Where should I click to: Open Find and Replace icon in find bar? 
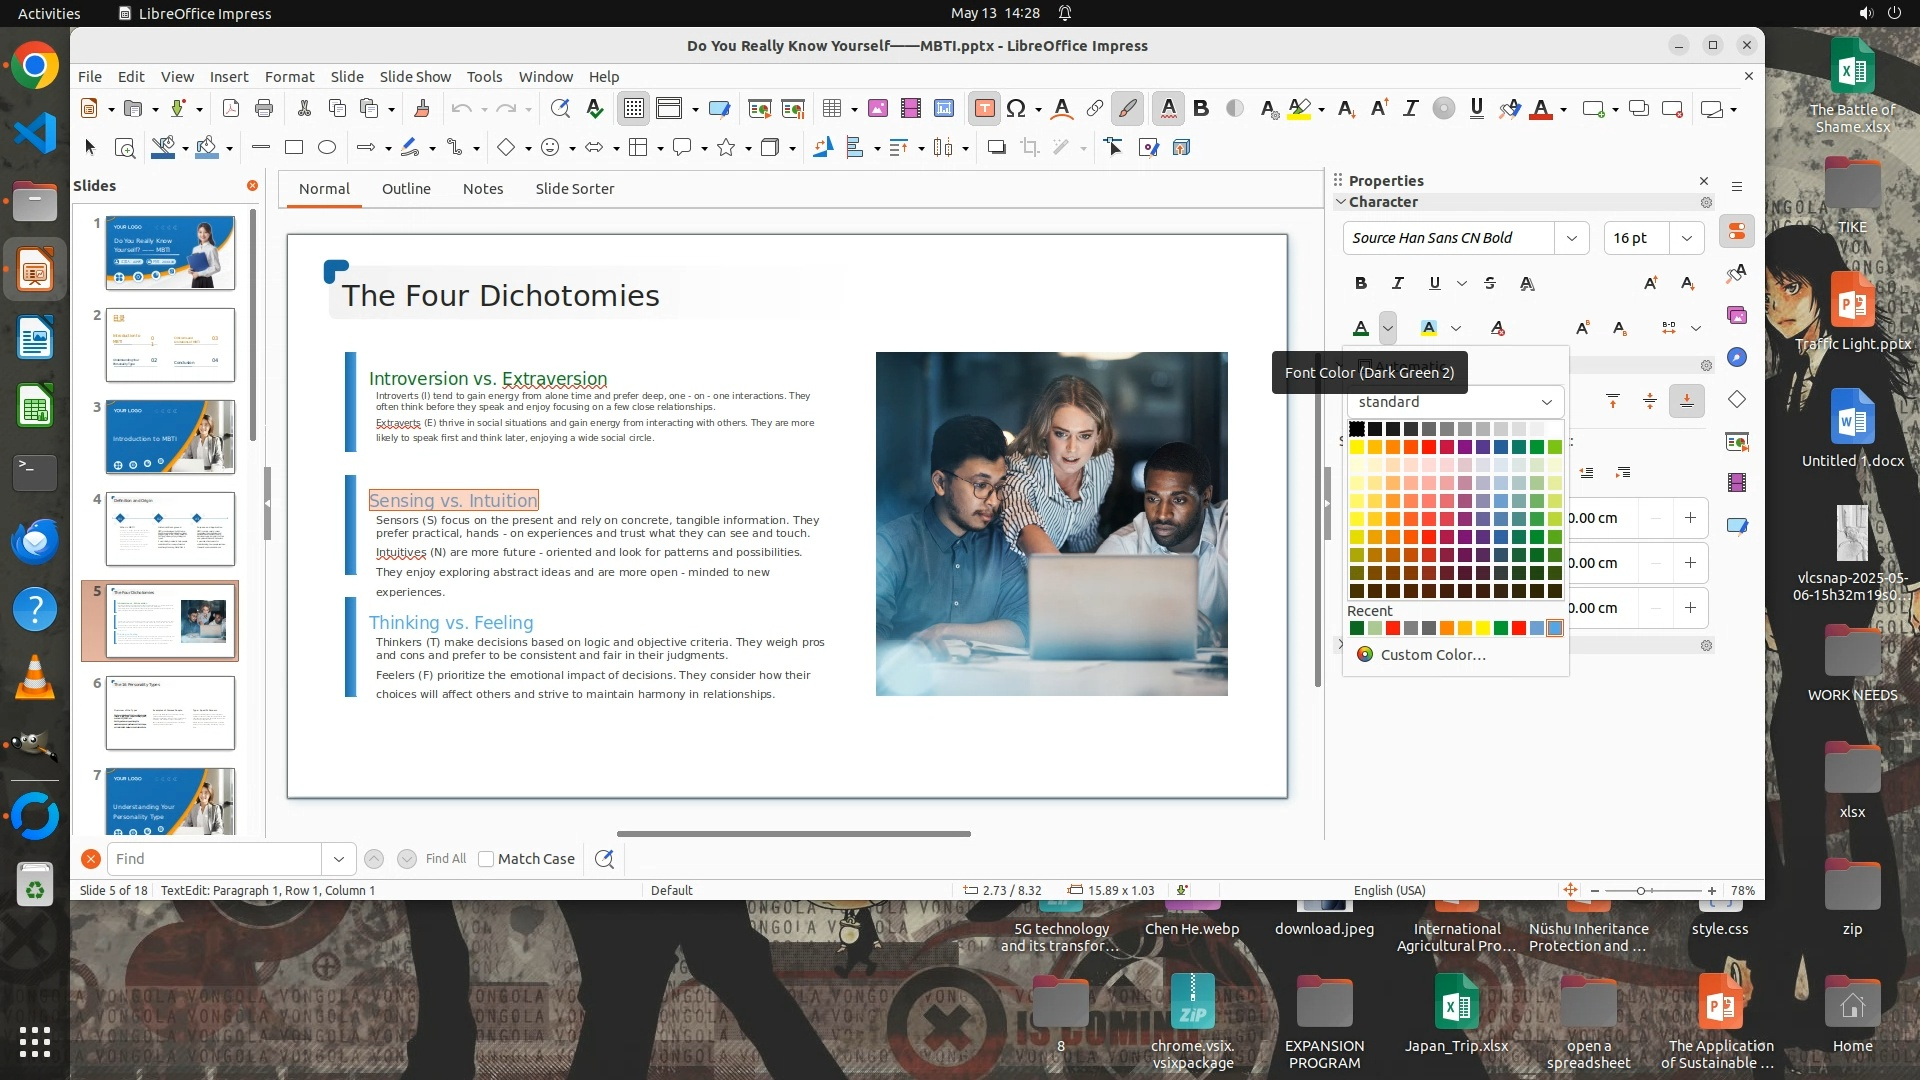(604, 859)
